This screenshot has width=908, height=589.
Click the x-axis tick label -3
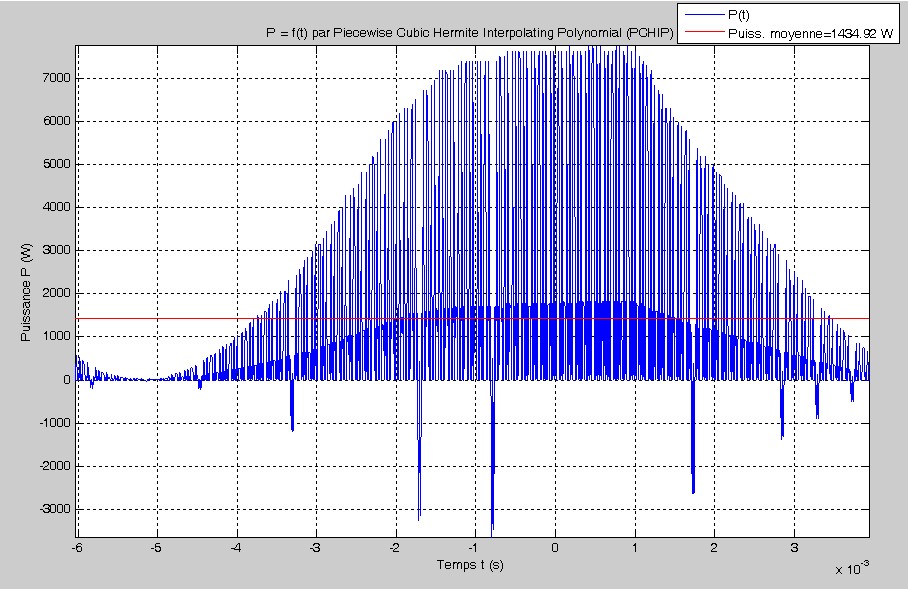[316, 547]
